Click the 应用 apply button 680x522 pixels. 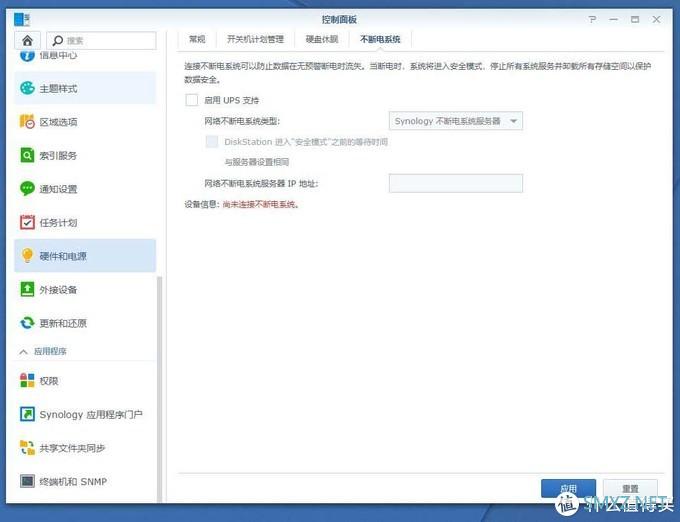(x=568, y=489)
